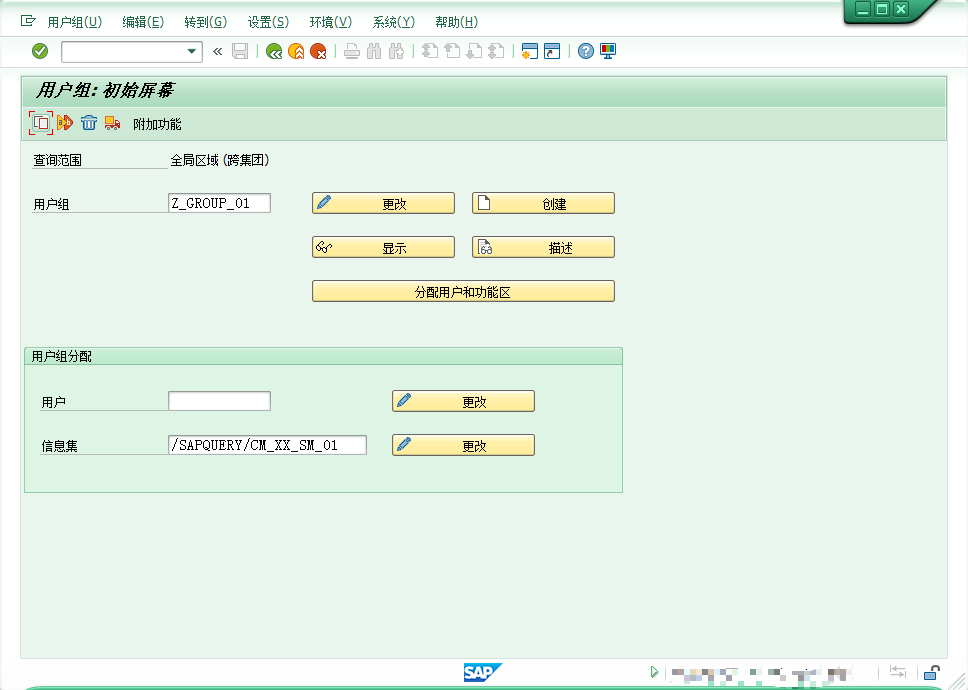Viewport: 968px width, 690px height.
Task: Click the Find binoculars icon
Action: tap(374, 51)
